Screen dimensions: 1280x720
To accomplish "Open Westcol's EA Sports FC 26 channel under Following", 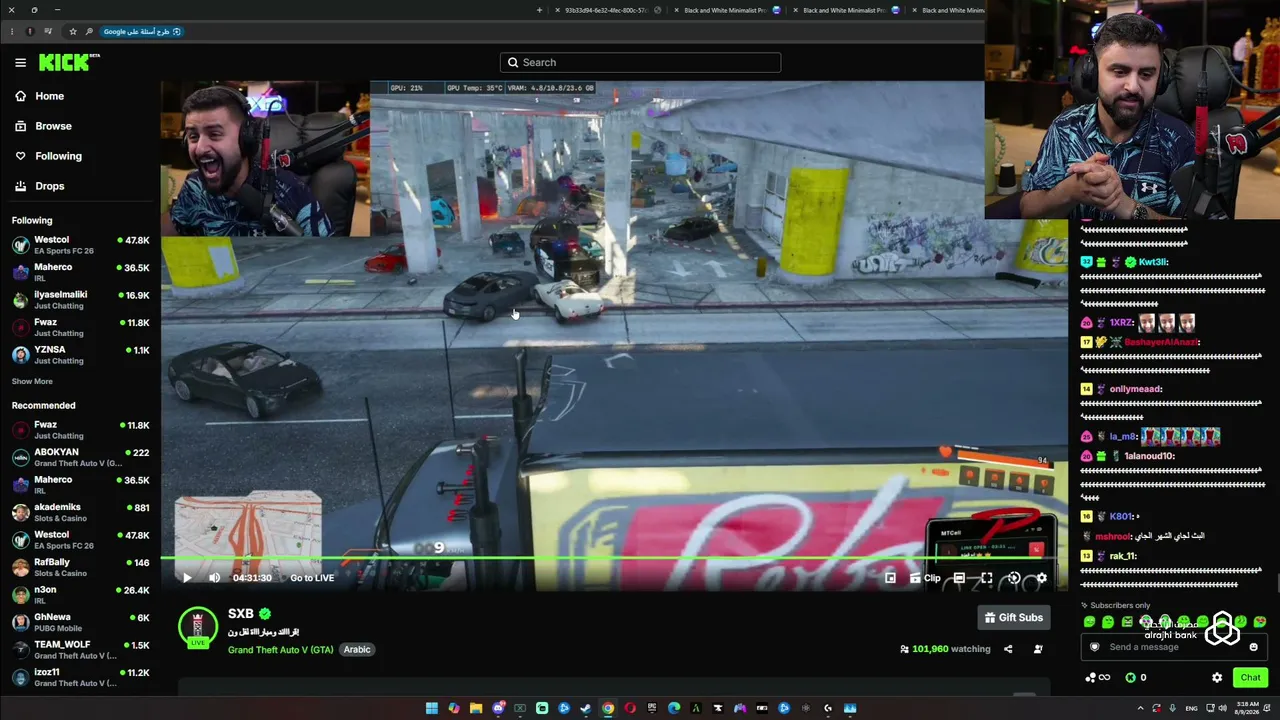I will [x=80, y=245].
